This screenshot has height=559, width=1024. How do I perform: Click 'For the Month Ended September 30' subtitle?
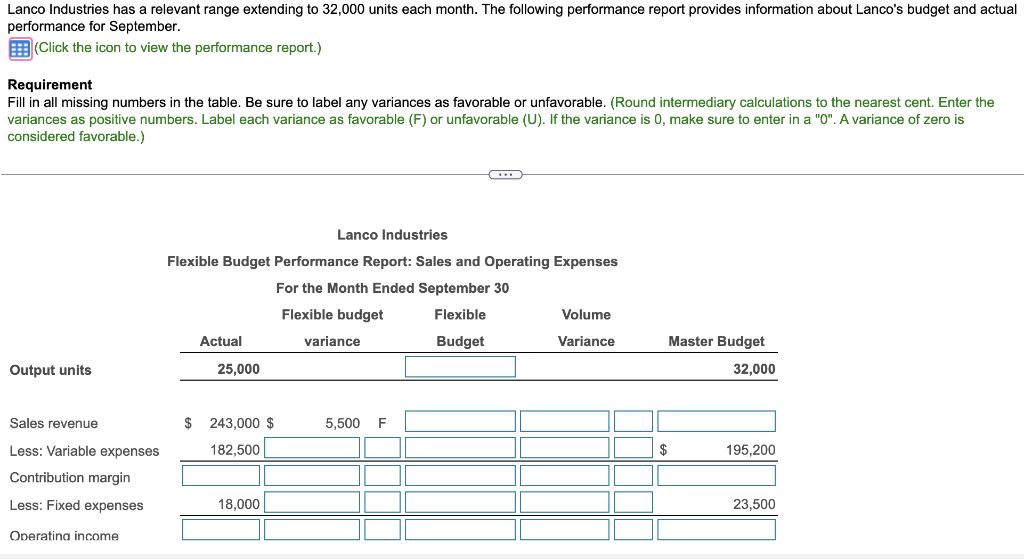click(x=392, y=289)
